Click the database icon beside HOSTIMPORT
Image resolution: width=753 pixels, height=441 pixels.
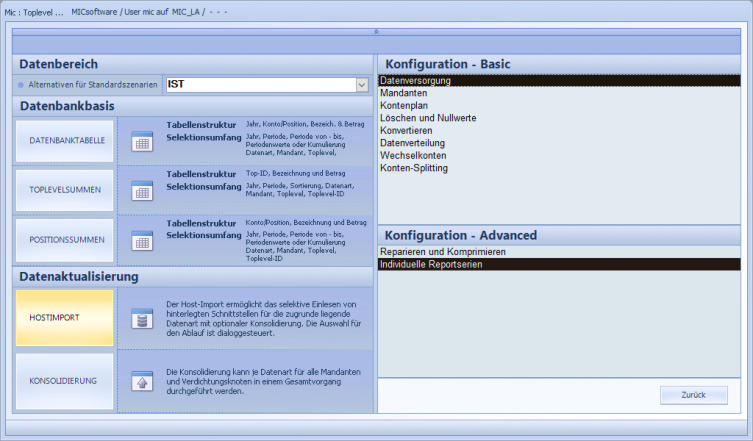142,317
